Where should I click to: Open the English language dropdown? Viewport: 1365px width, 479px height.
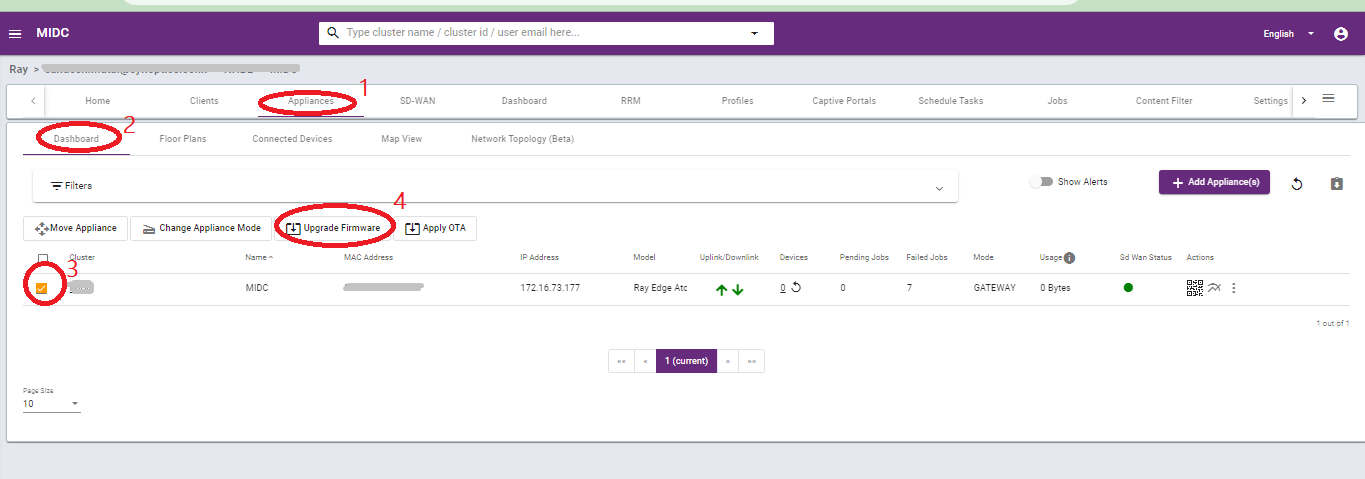pos(1289,33)
